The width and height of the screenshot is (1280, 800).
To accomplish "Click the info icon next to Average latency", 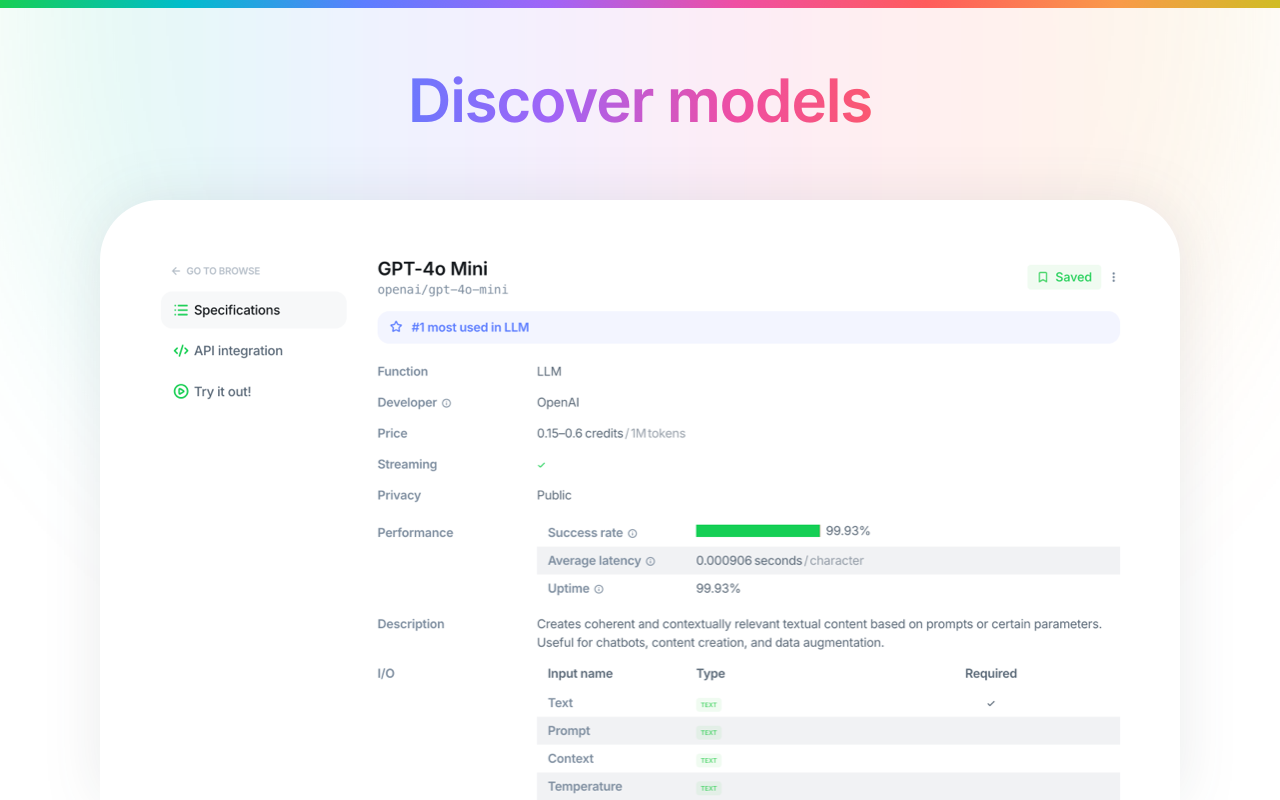I will [650, 561].
